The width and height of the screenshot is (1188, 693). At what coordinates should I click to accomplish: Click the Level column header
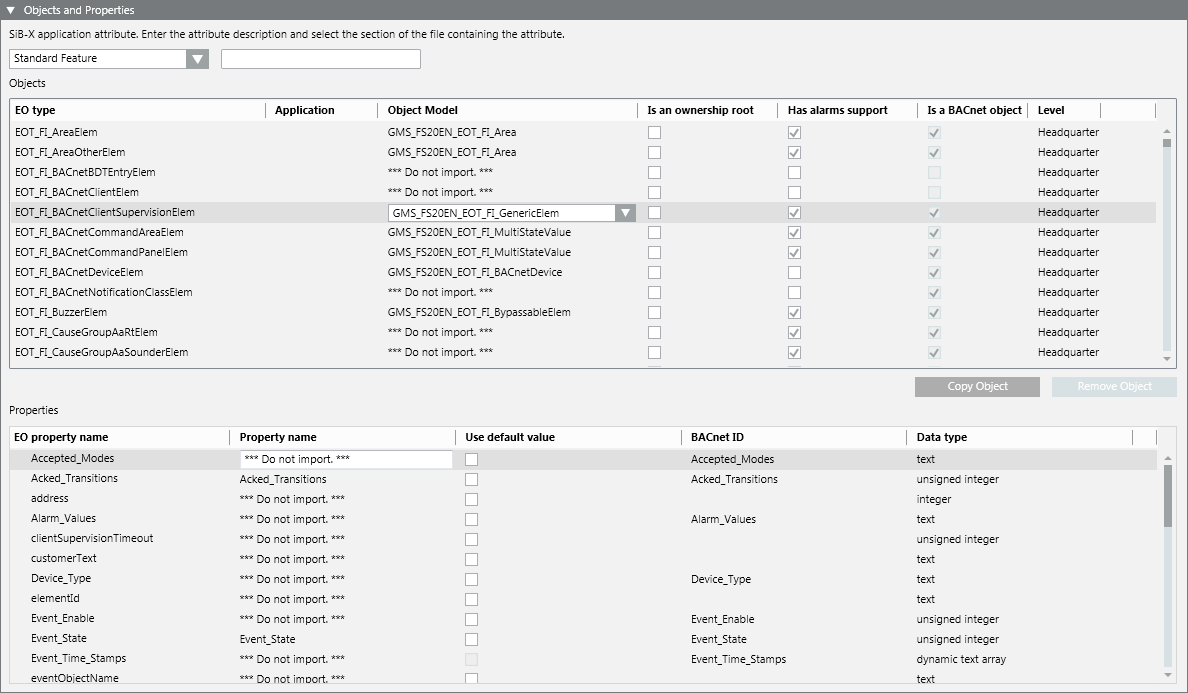tap(1051, 110)
